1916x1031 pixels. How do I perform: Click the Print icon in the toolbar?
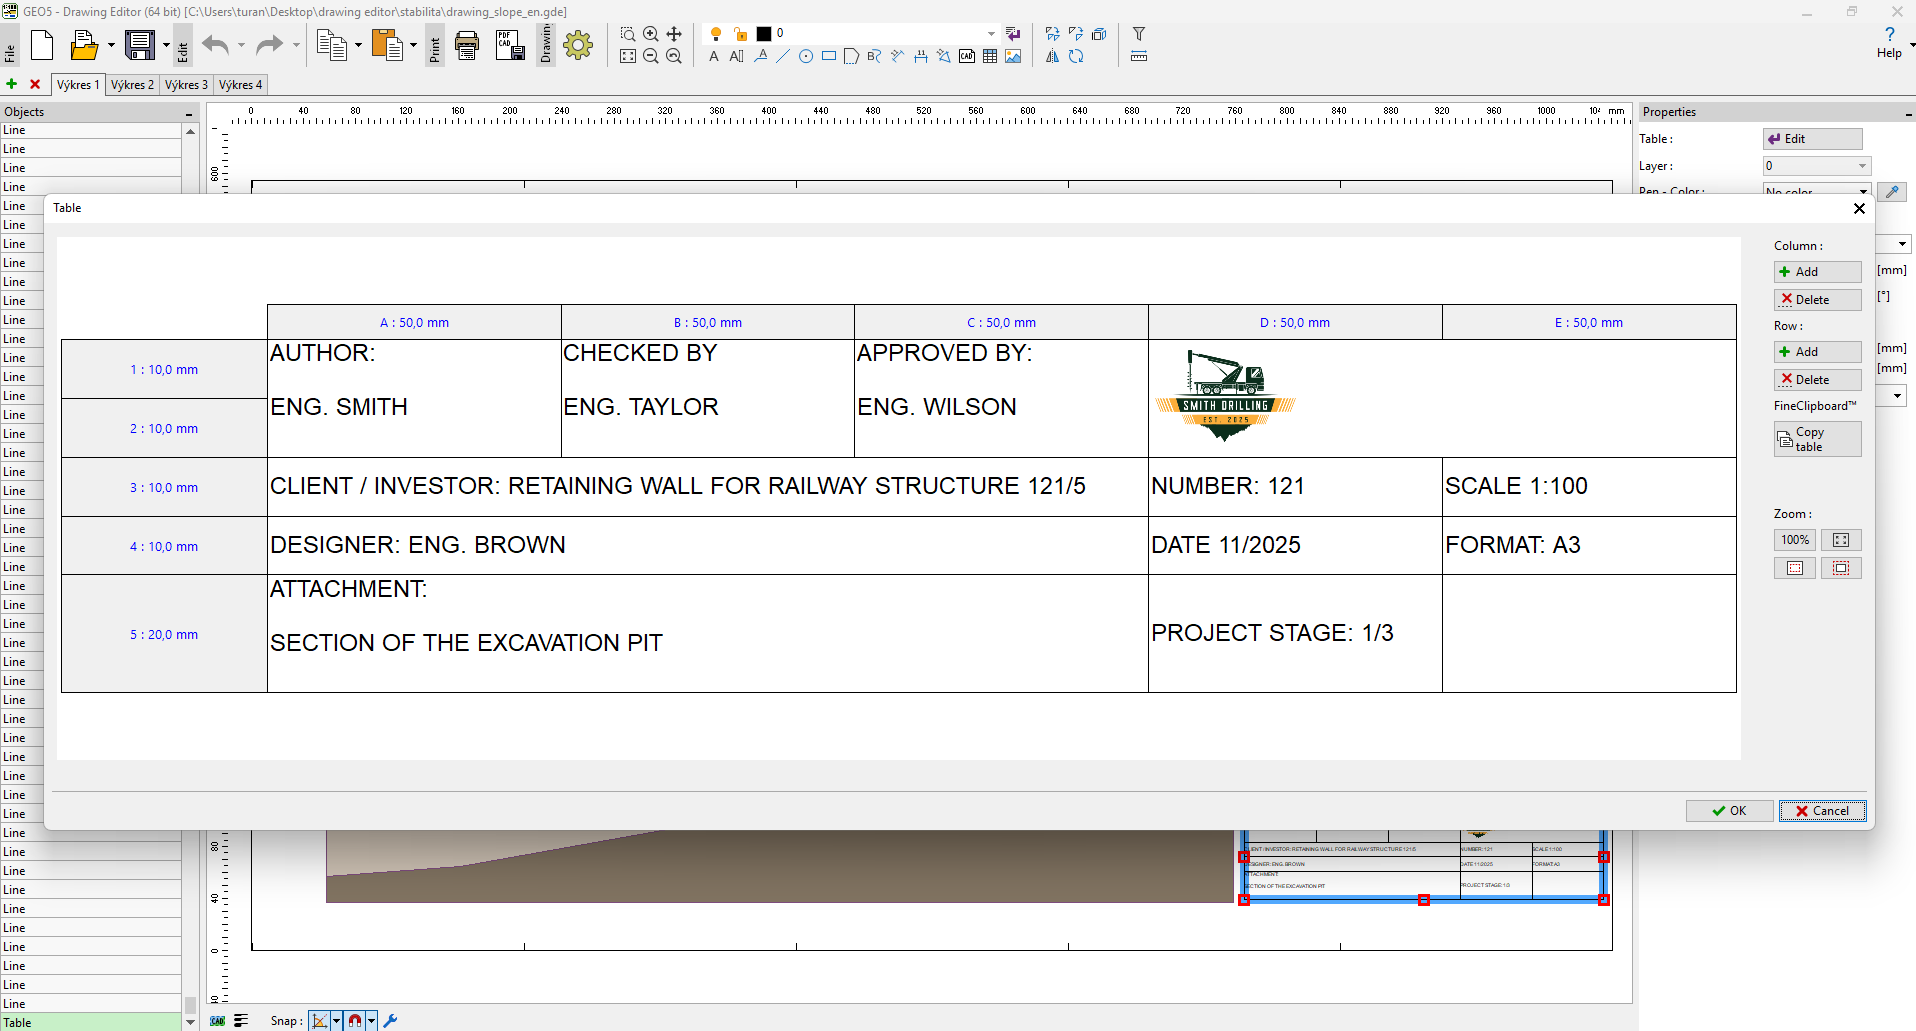(x=467, y=45)
